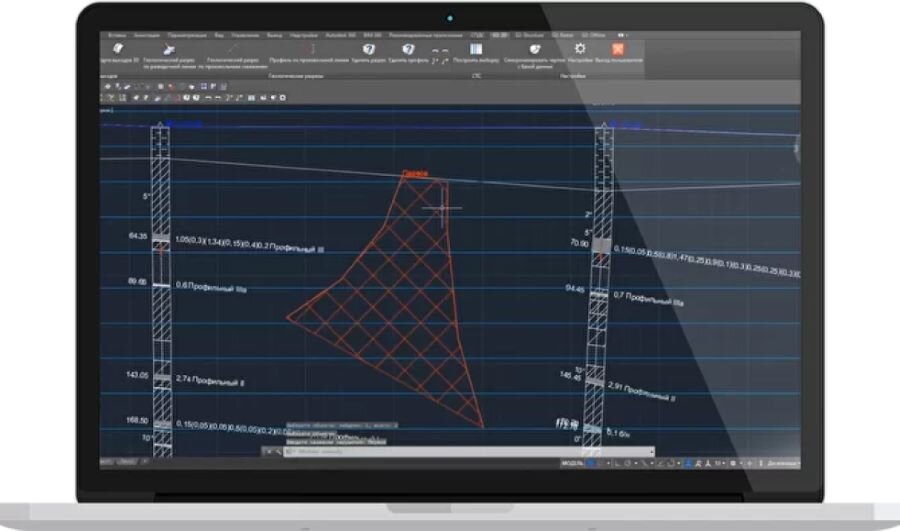Click the 2,91 Профильный II label
The width and height of the screenshot is (900, 531).
click(x=642, y=391)
